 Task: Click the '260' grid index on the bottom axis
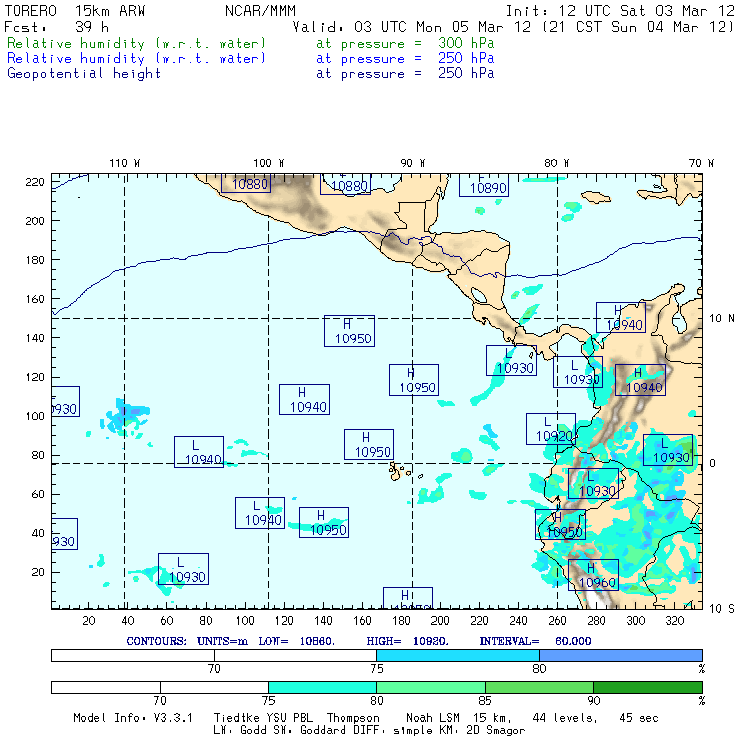(x=557, y=621)
